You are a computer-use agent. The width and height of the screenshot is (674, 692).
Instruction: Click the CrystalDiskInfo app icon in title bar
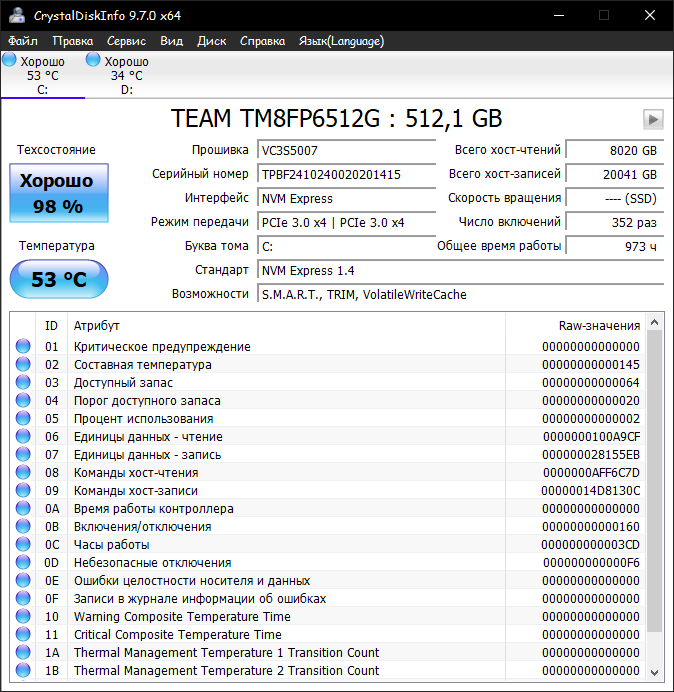17,15
